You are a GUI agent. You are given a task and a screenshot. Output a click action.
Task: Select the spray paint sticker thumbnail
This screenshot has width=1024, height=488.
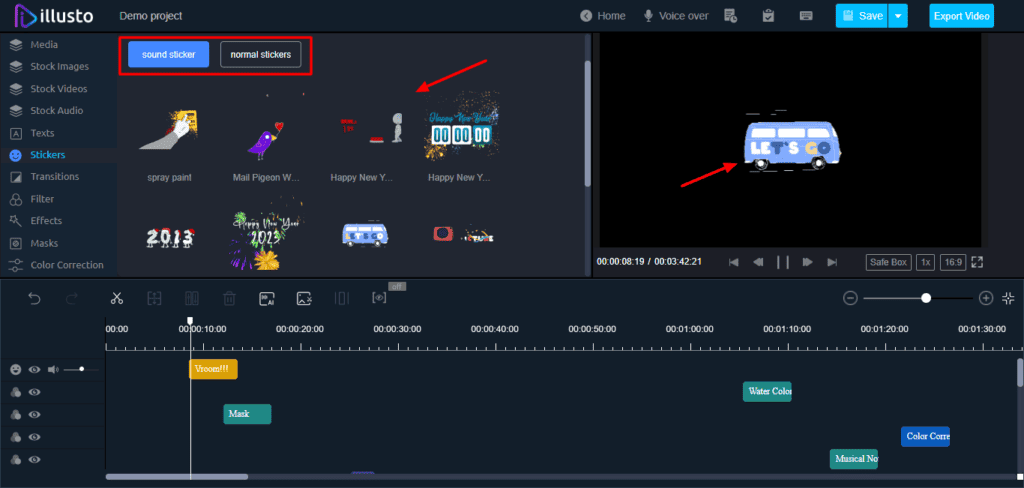(x=169, y=134)
